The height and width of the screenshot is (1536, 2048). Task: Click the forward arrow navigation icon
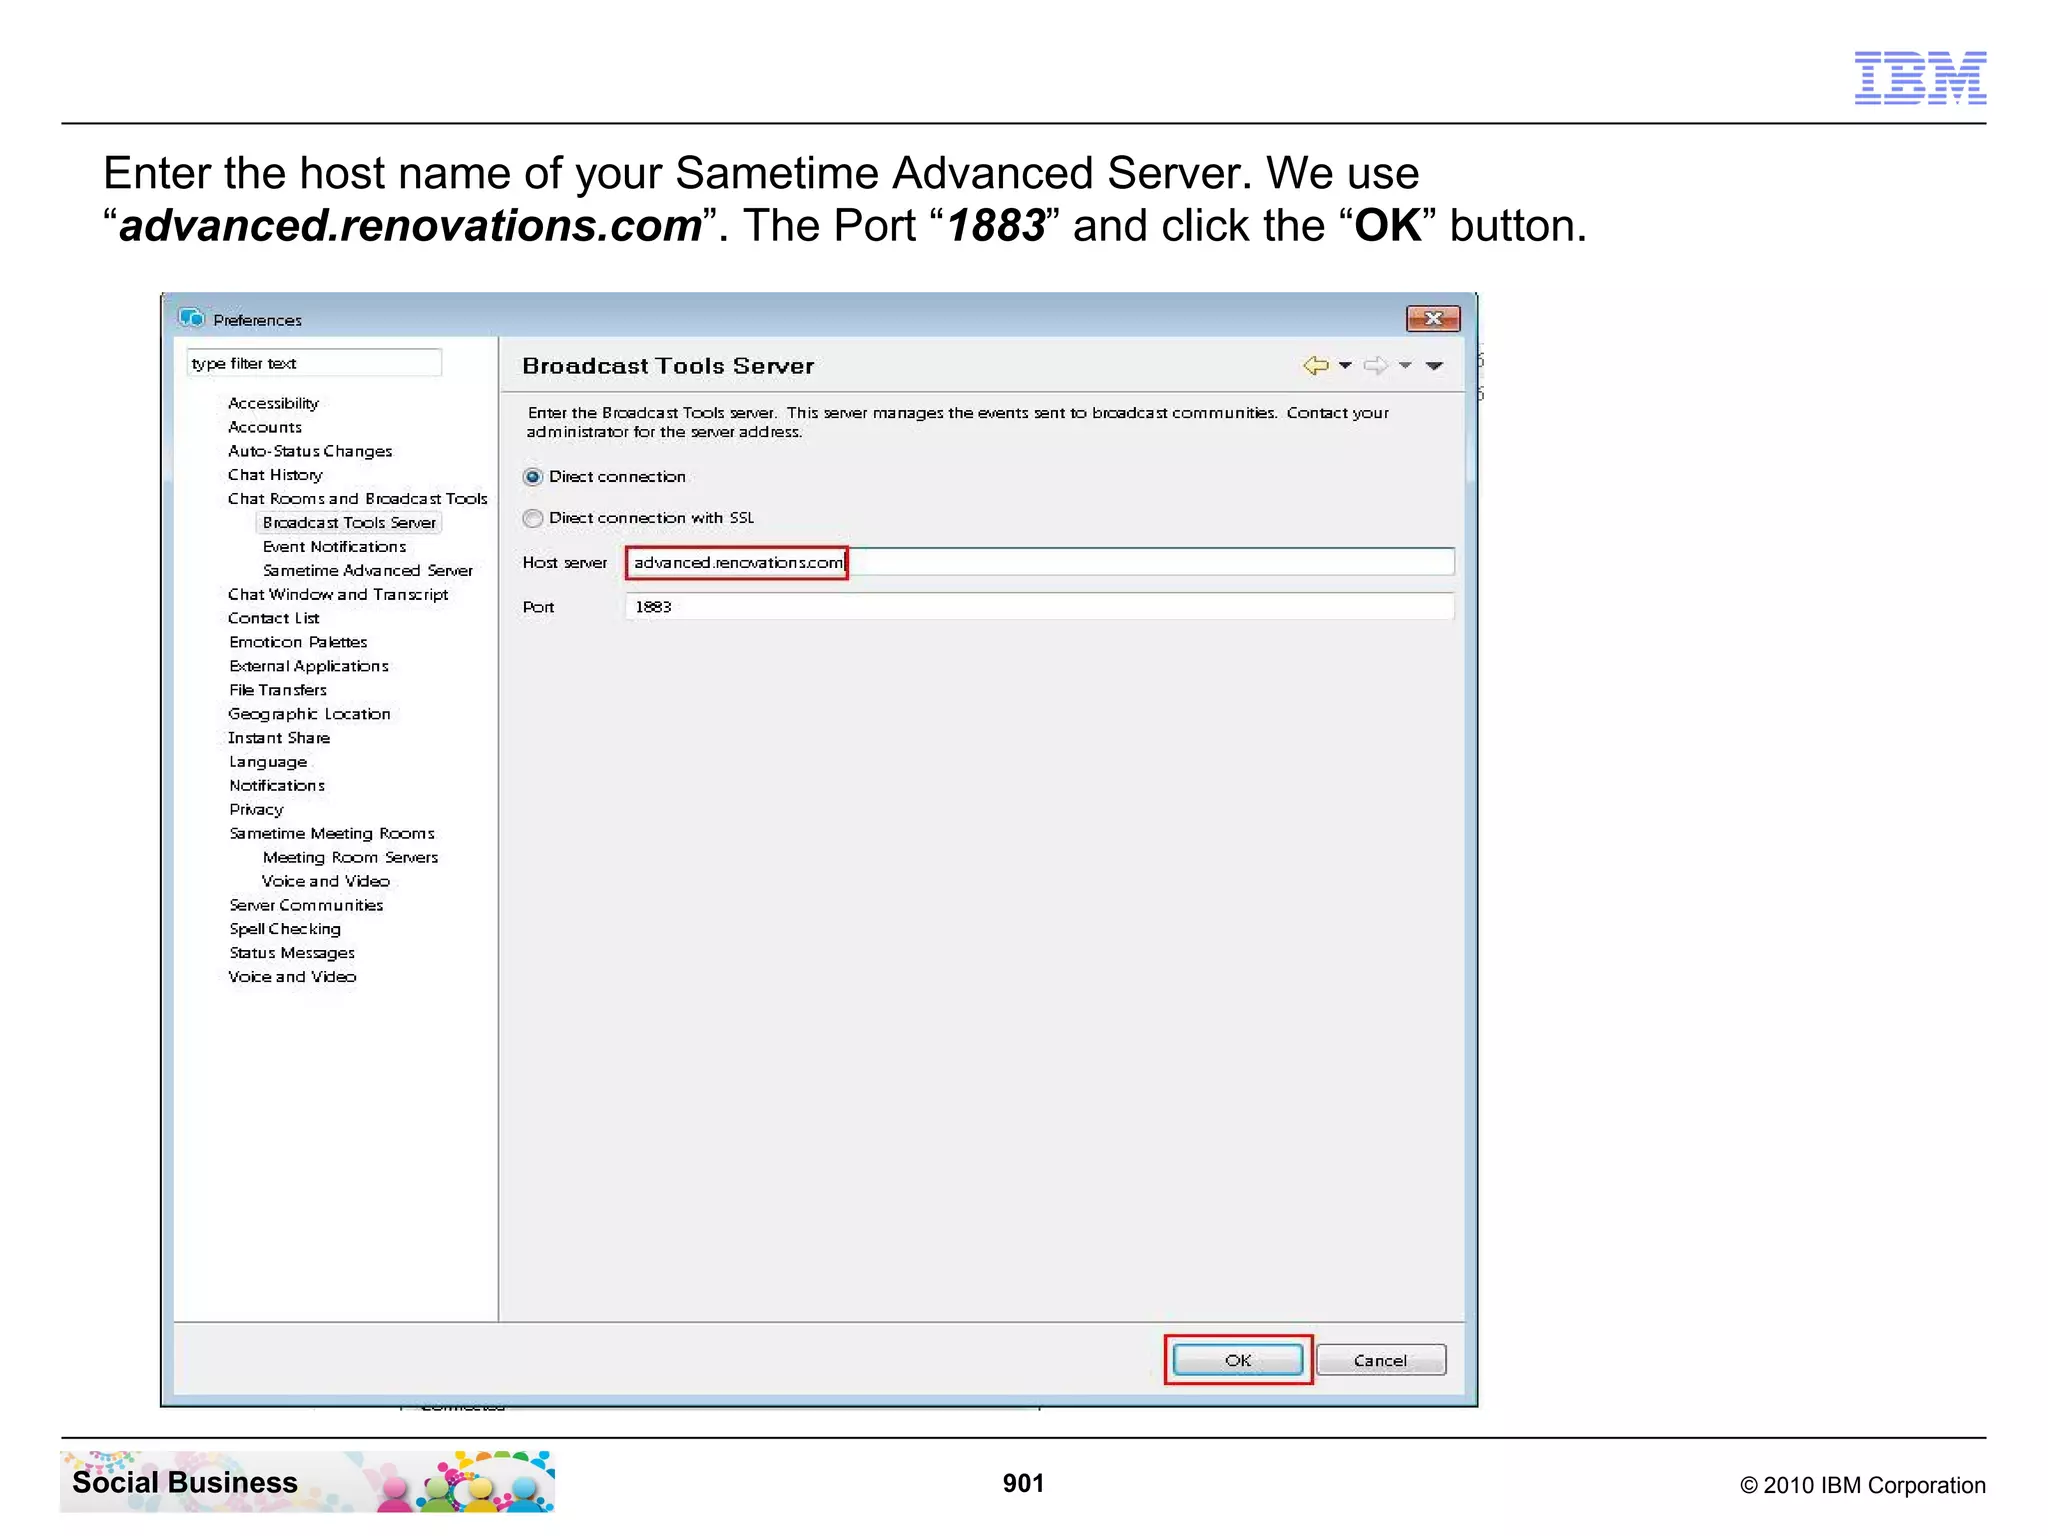1376,366
